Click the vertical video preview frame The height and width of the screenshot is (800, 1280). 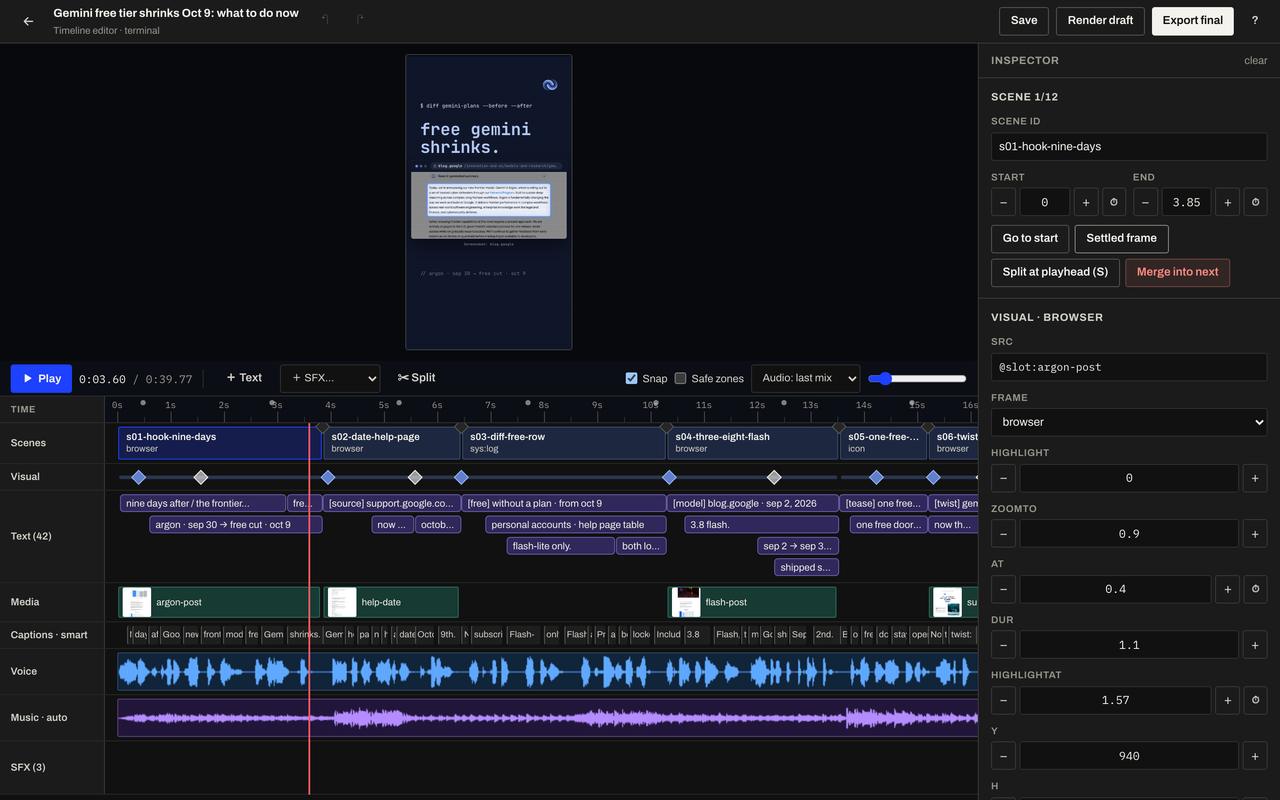[489, 202]
